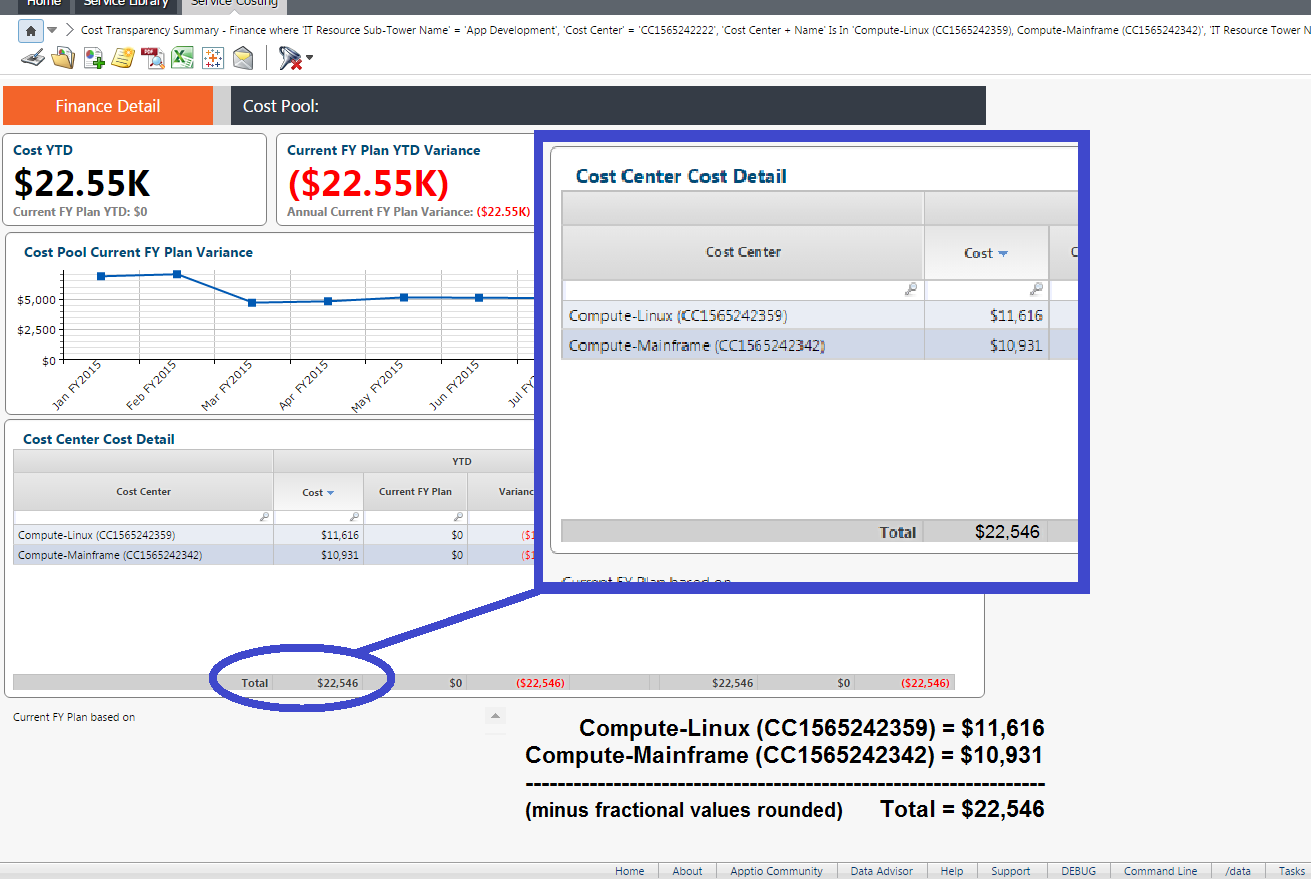The width and height of the screenshot is (1311, 879).
Task: Select the Finance Detail tab
Action: click(108, 106)
